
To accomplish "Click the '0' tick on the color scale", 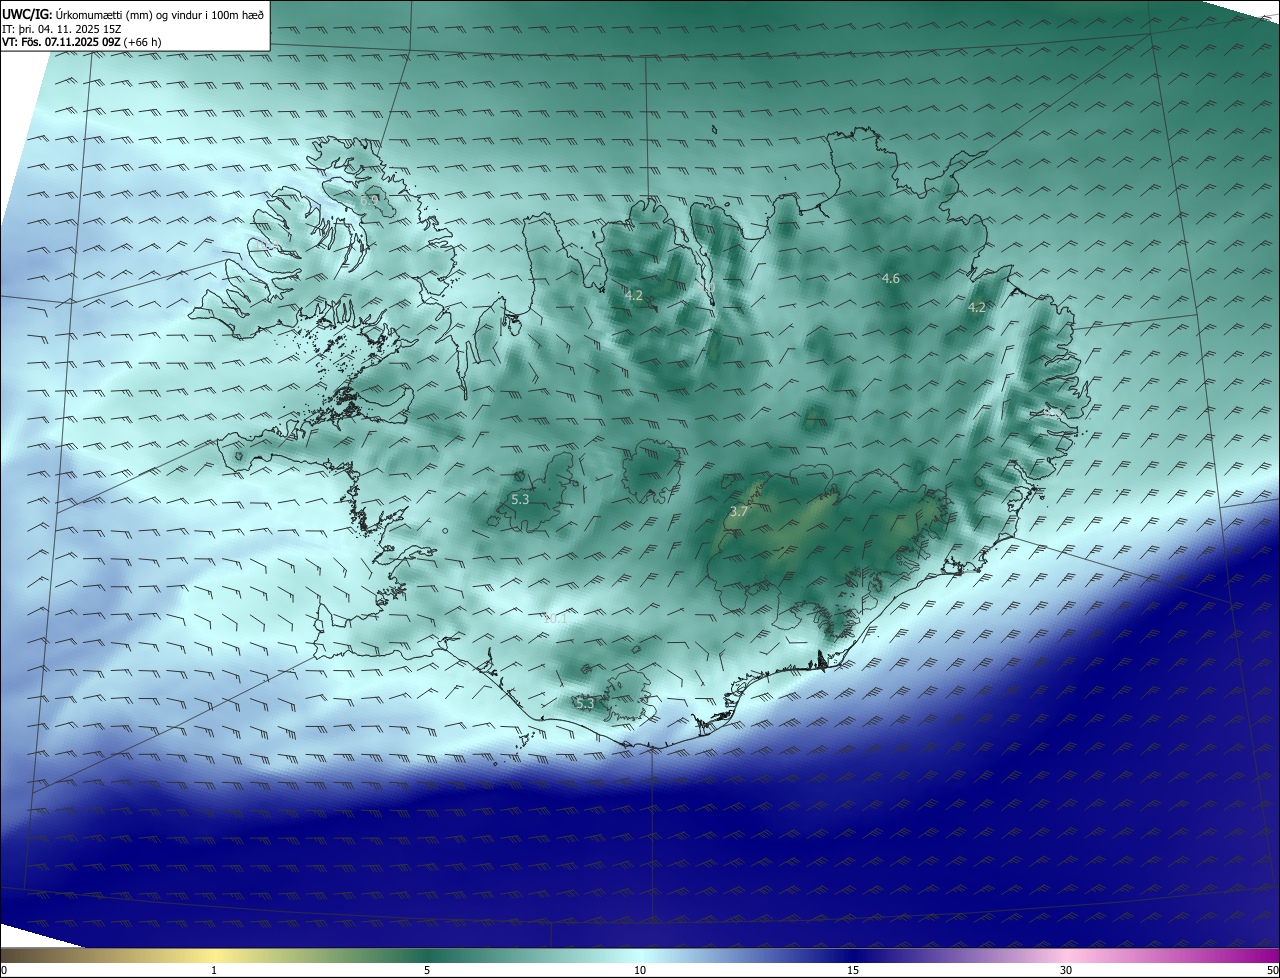I will pyautogui.click(x=4, y=970).
